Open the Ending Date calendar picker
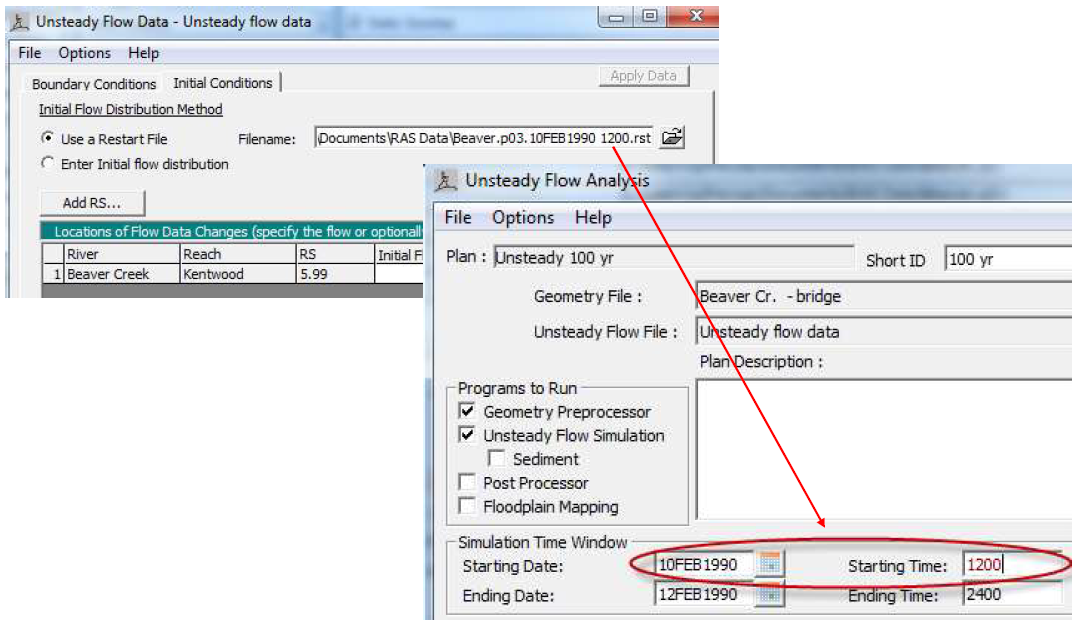Image resolution: width=1076 pixels, height=620 pixels. 769,595
